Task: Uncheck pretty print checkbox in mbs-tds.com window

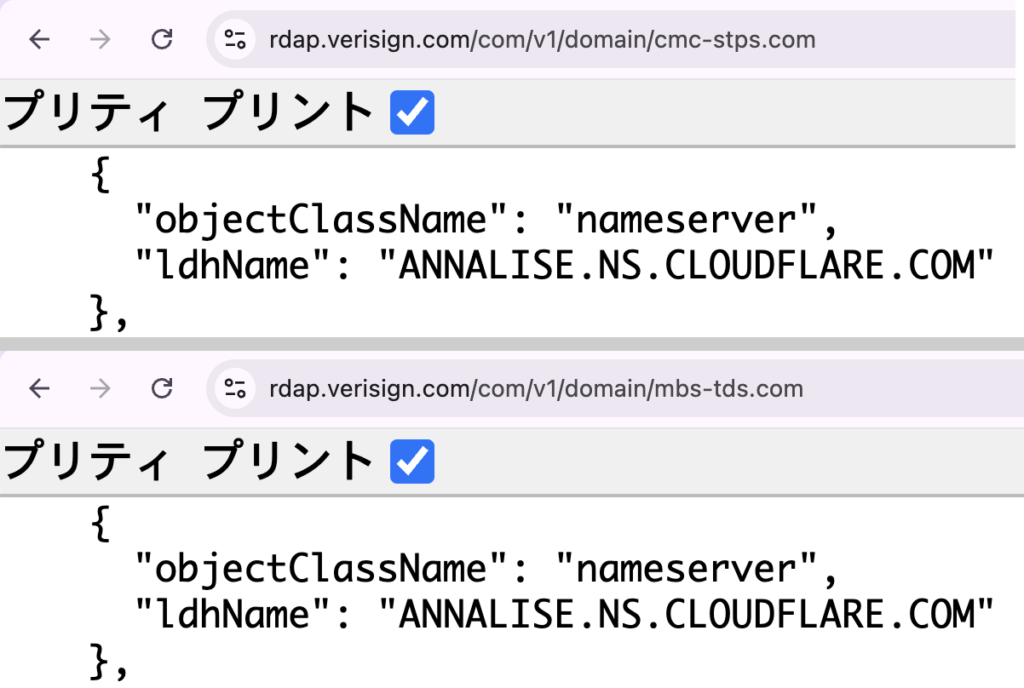Action: pos(412,461)
